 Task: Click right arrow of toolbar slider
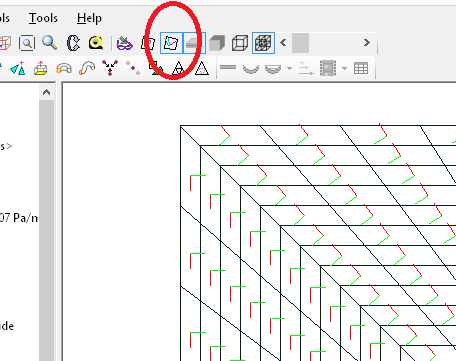pos(367,43)
